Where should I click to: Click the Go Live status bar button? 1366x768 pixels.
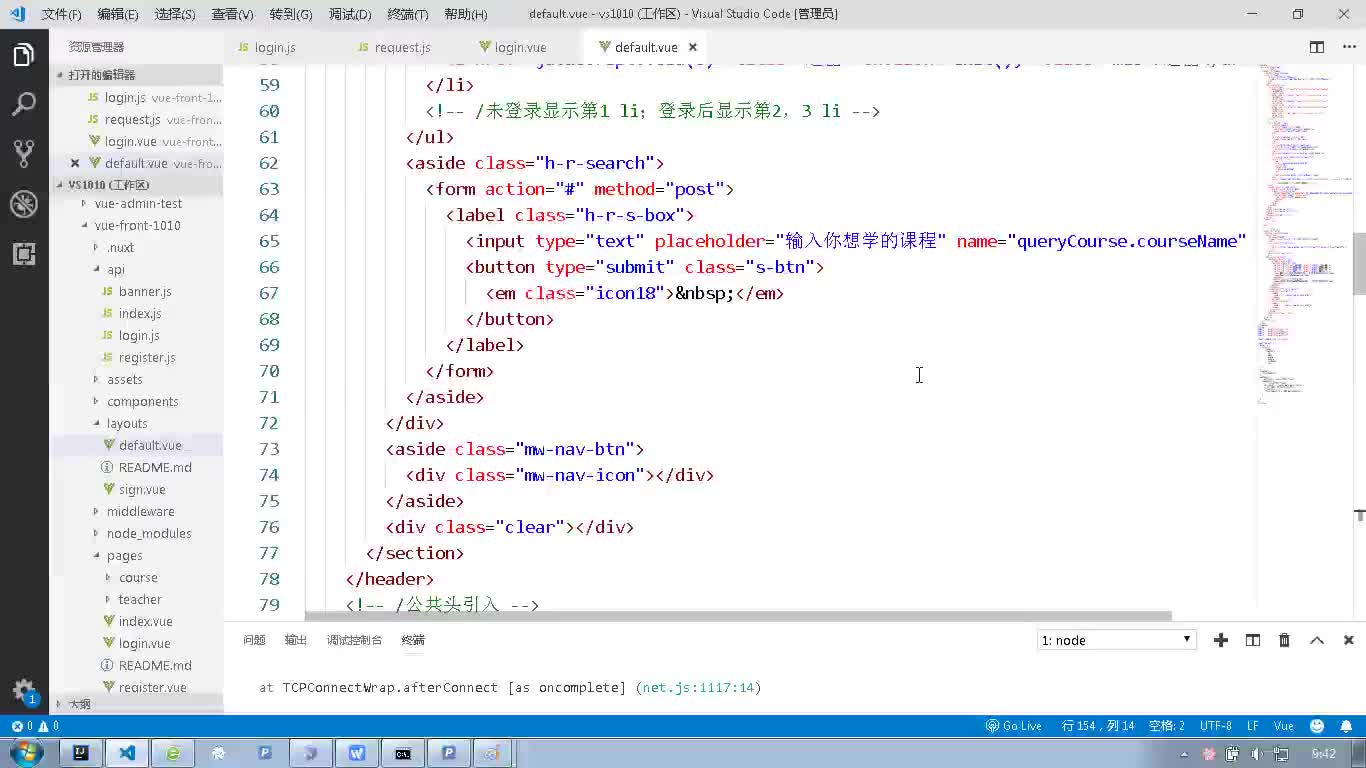click(1014, 726)
